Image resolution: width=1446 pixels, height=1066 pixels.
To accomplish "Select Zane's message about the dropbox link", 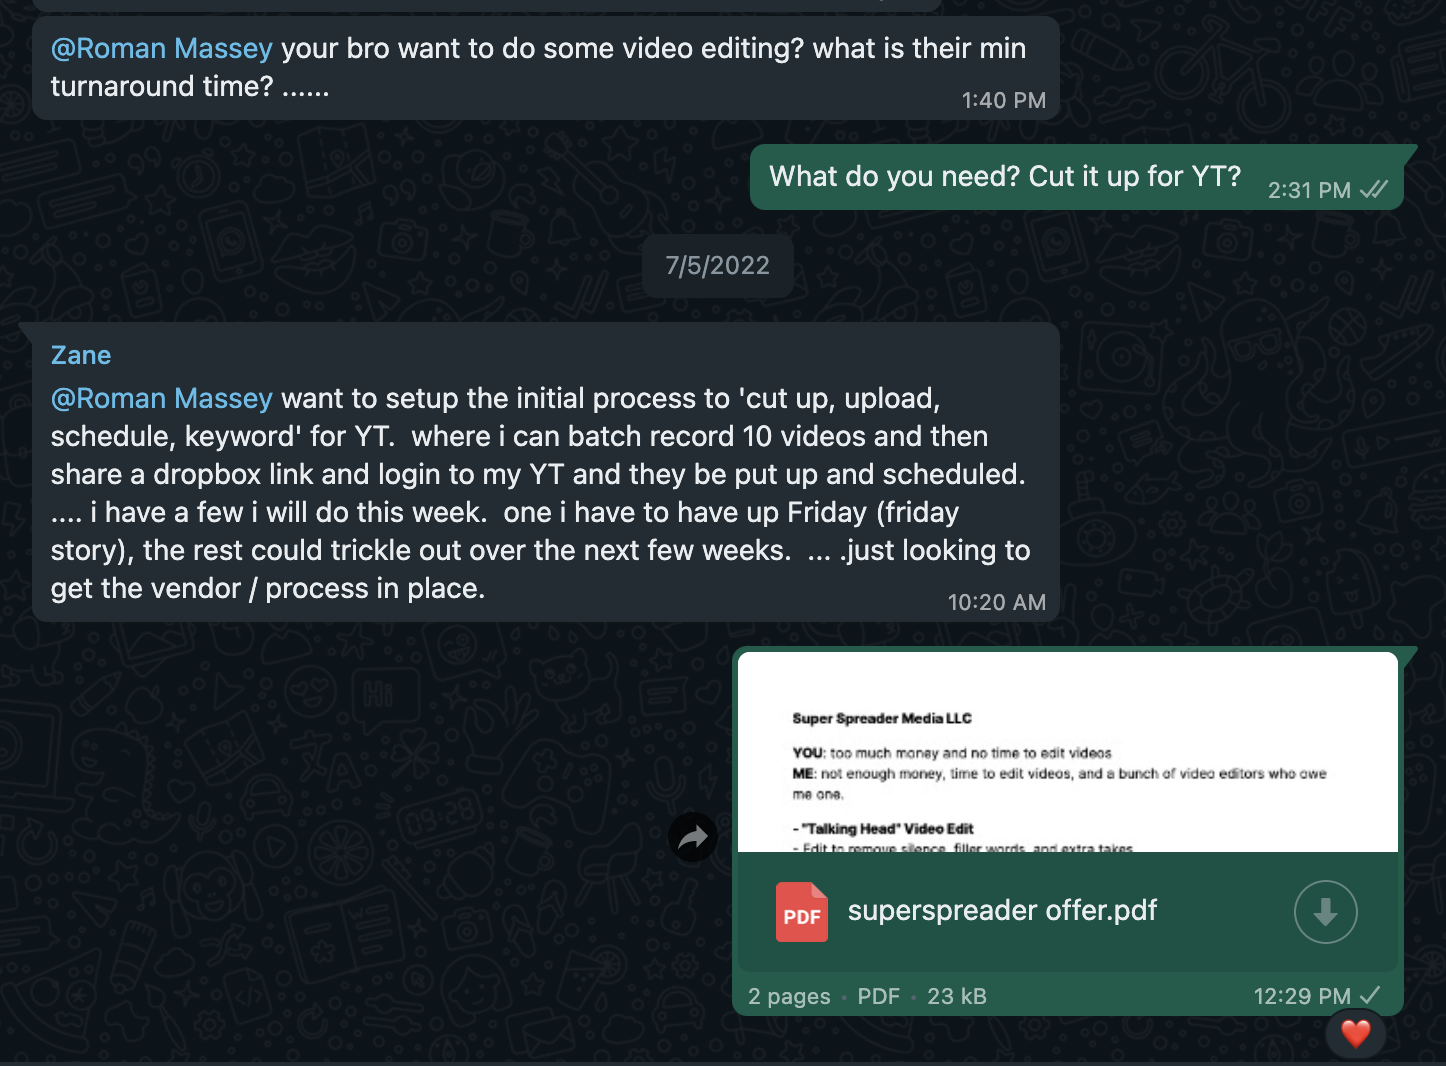I will pos(546,472).
